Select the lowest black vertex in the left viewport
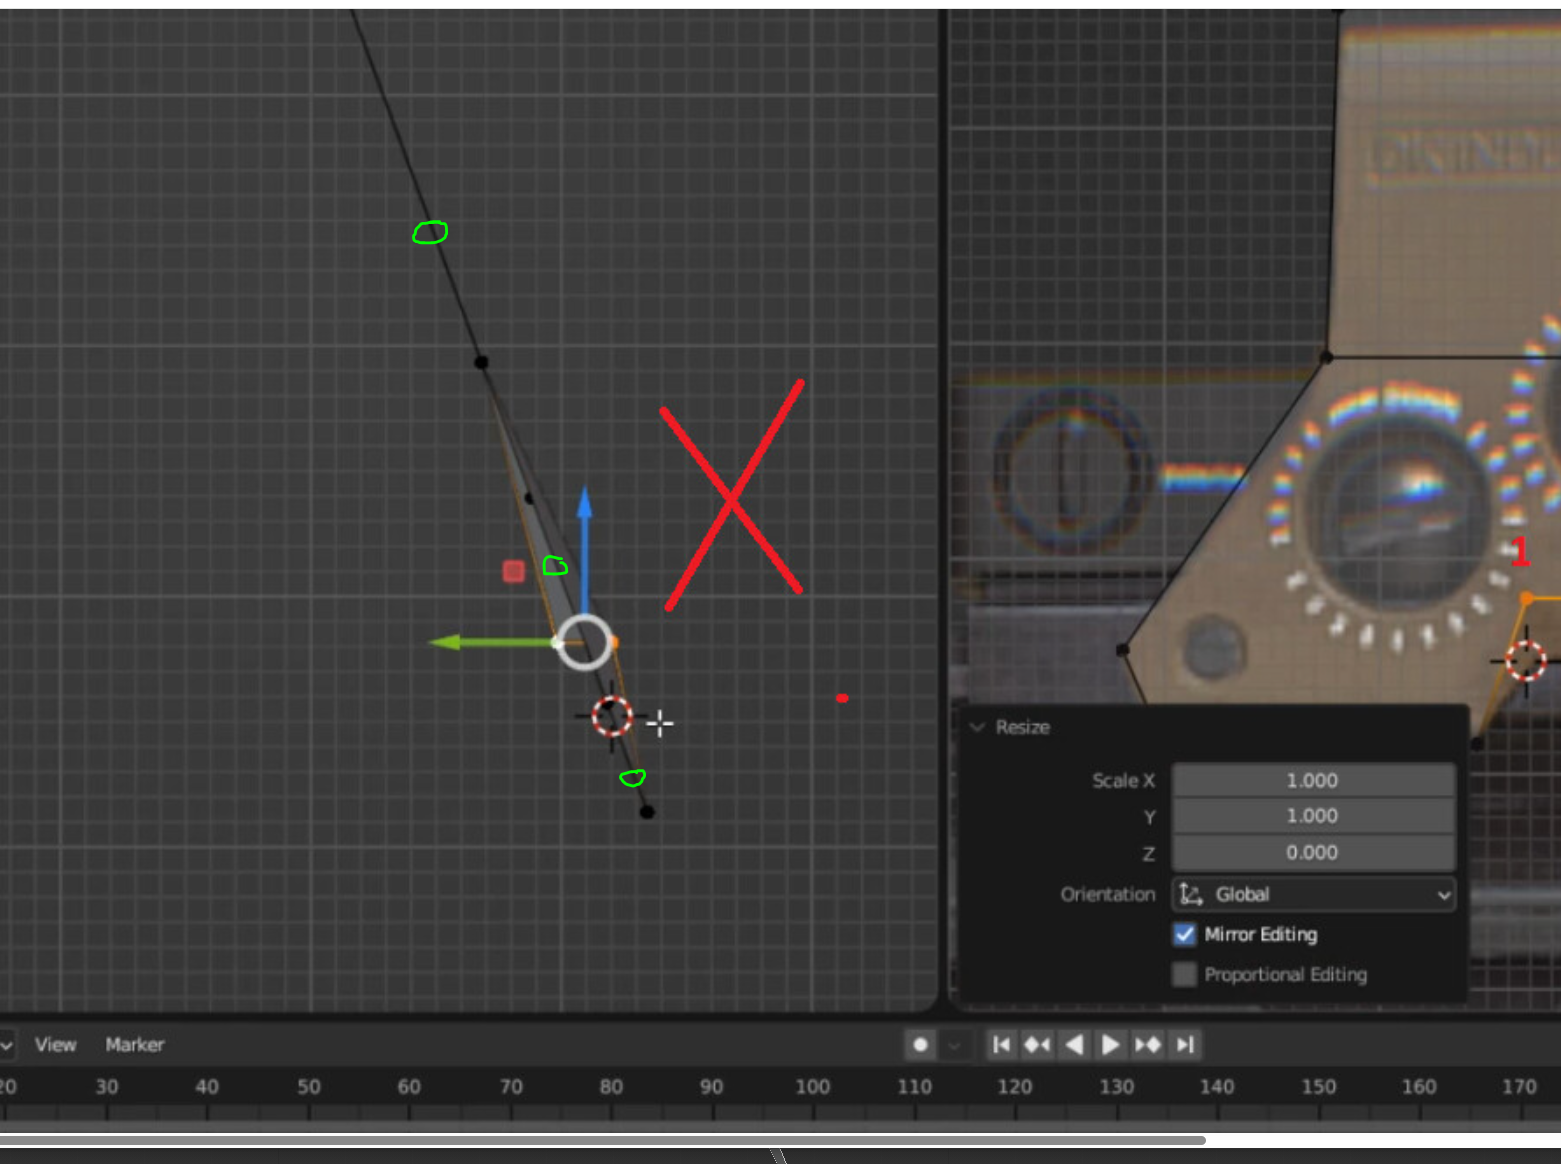 (647, 812)
